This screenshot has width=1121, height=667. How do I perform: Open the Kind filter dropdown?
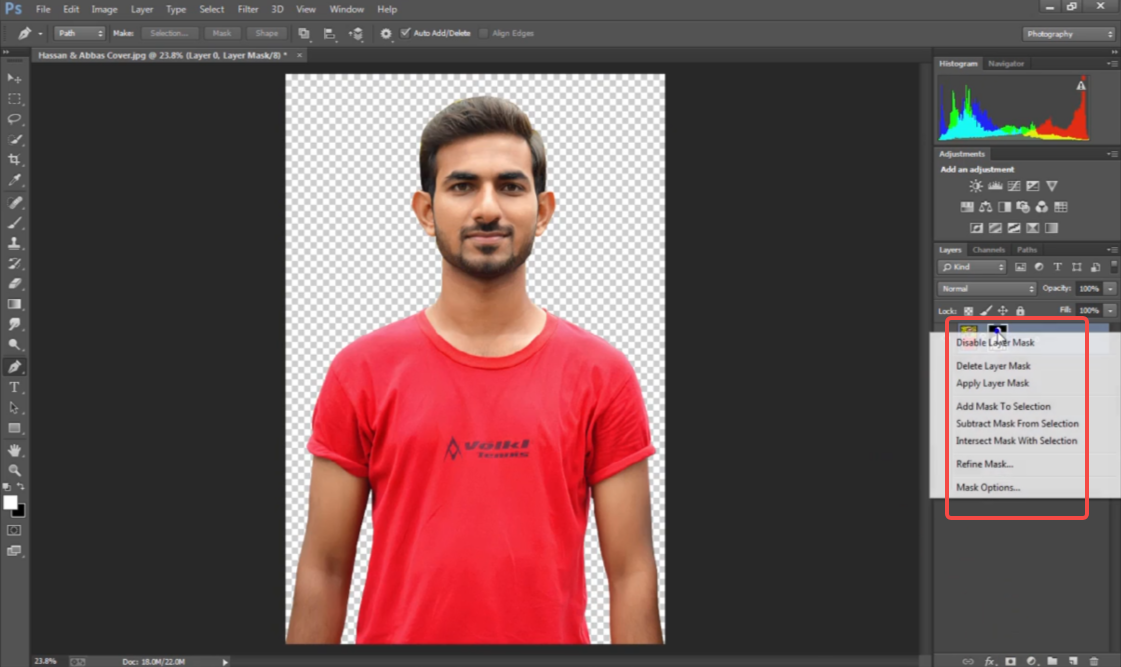(970, 266)
